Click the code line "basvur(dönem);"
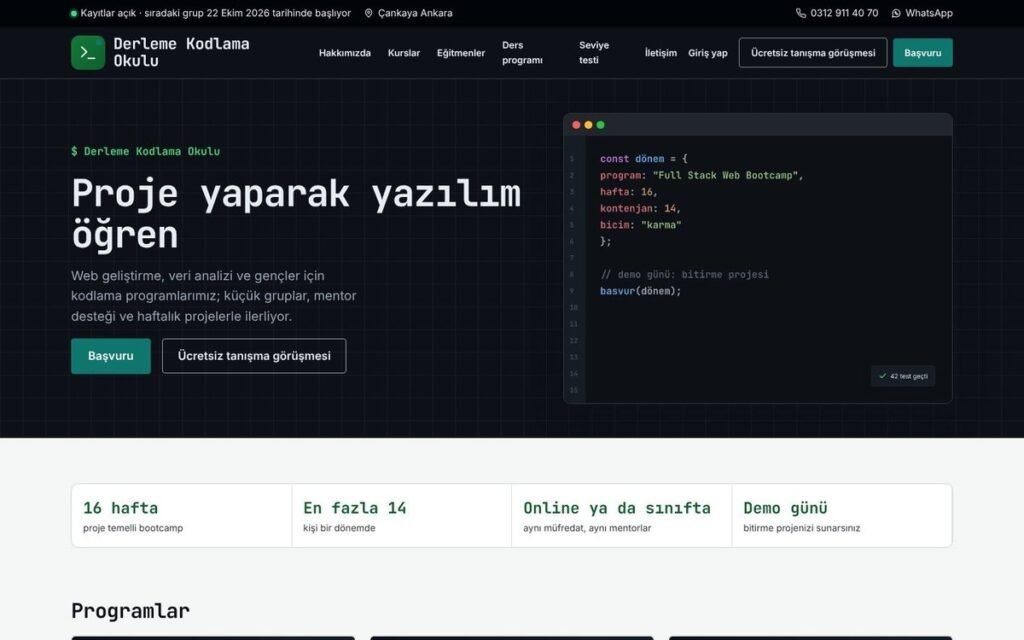 (641, 291)
